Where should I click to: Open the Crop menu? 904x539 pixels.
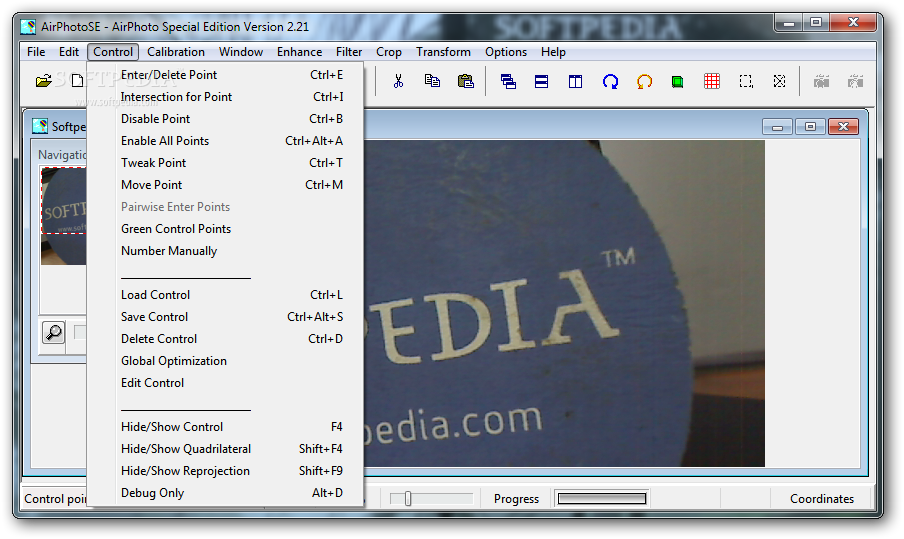[x=389, y=52]
